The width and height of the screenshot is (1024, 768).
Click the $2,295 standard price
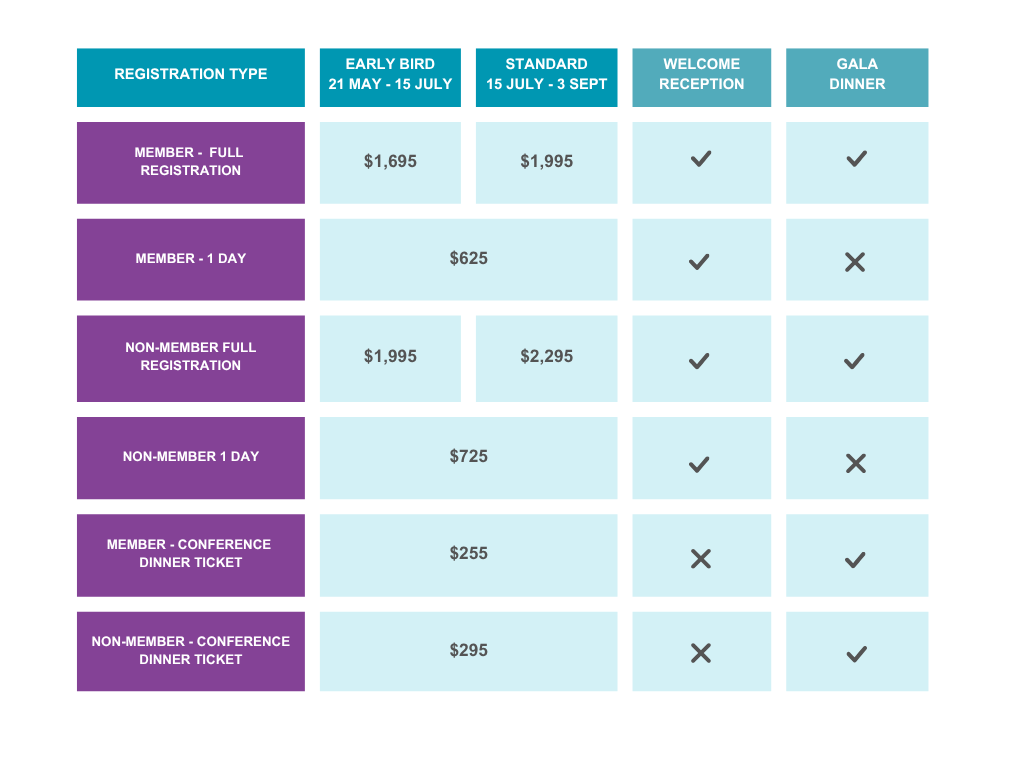547,357
